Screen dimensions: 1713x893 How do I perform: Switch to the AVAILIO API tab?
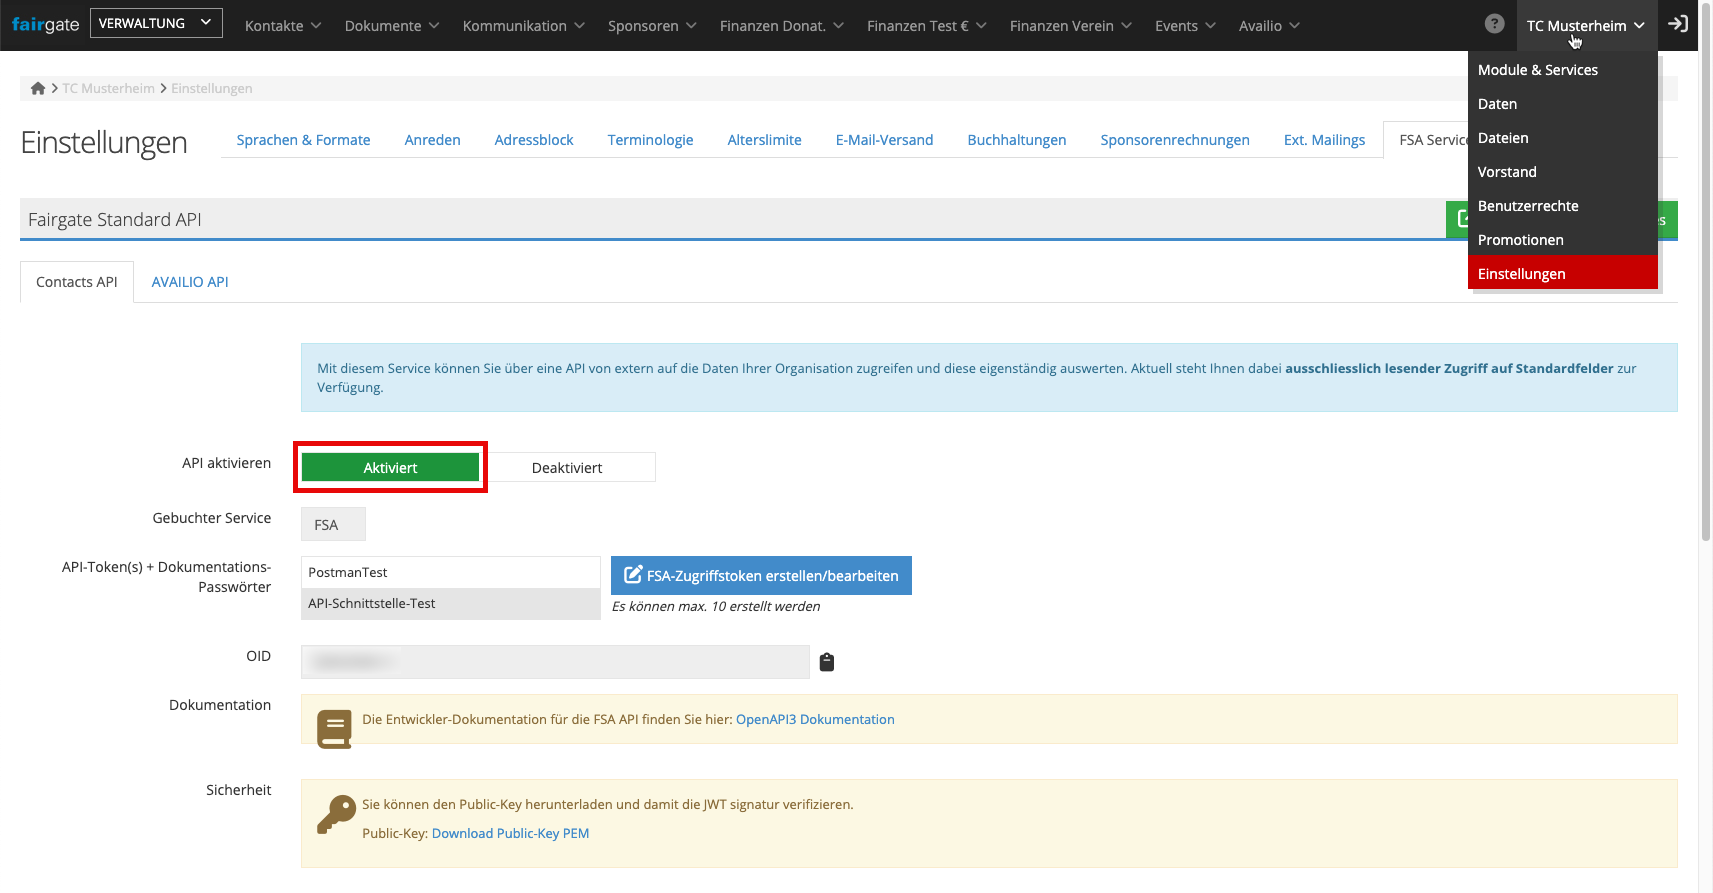pyautogui.click(x=190, y=282)
